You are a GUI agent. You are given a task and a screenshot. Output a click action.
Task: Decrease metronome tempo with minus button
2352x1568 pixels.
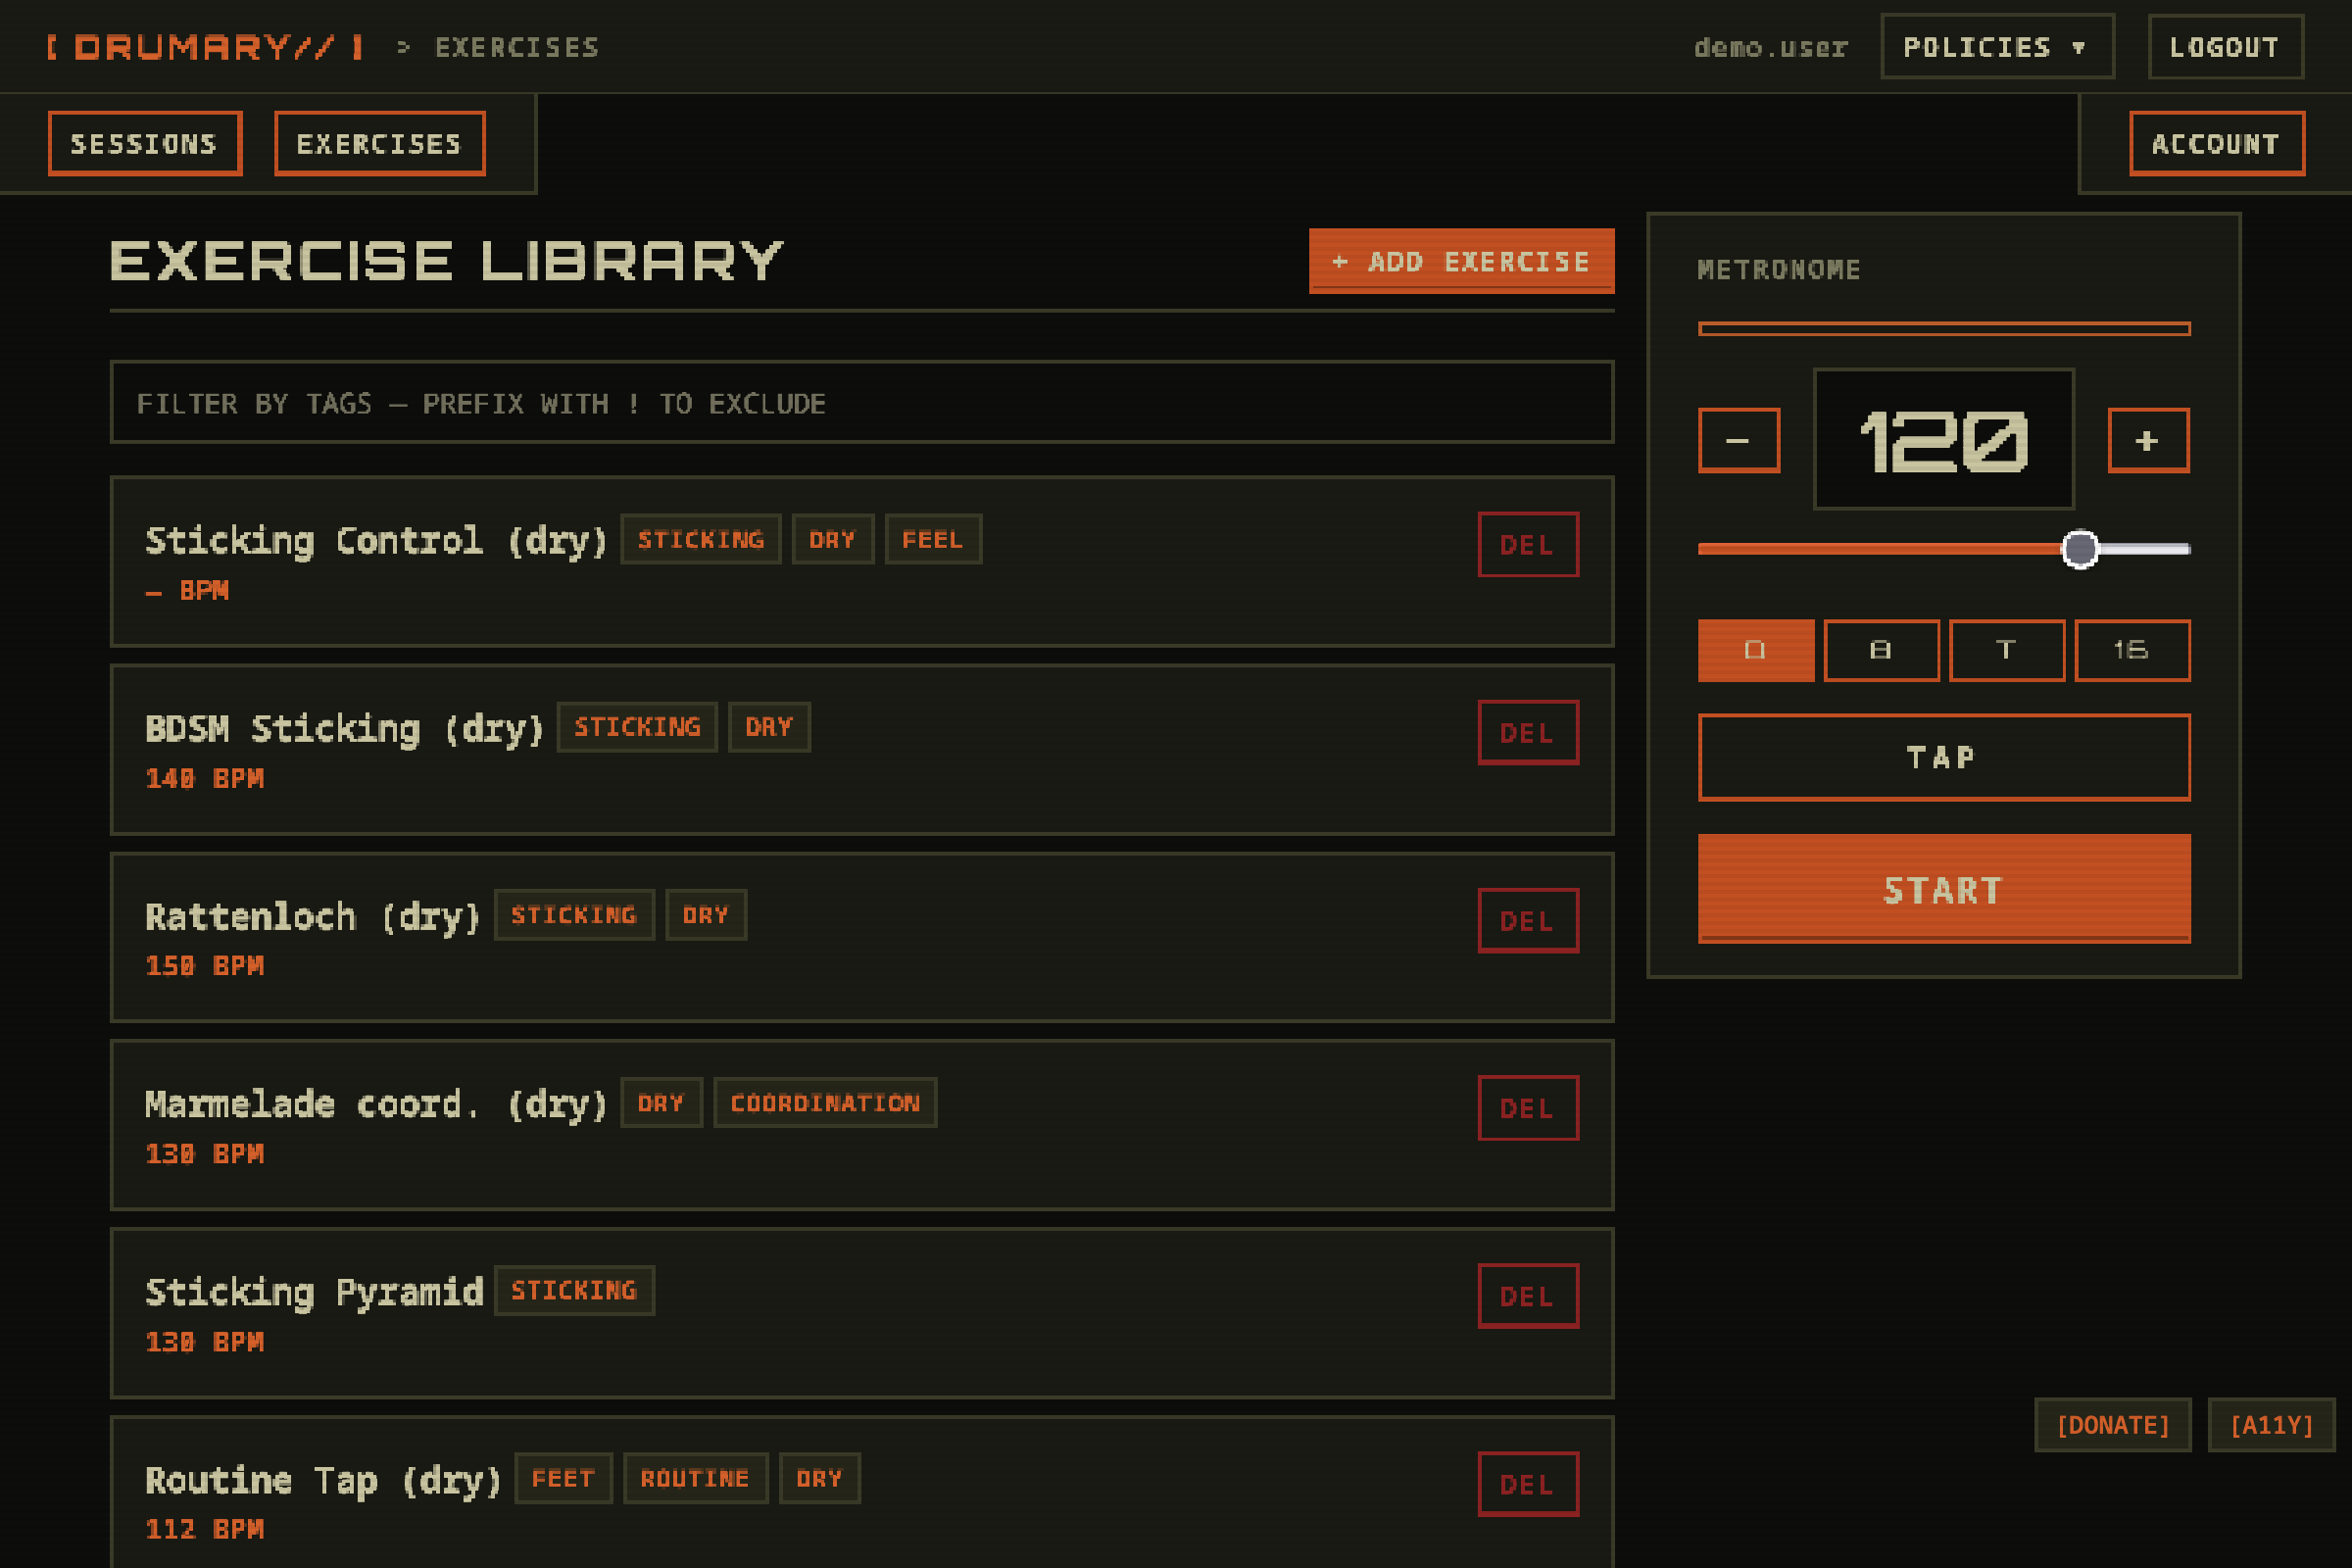click(x=1739, y=440)
